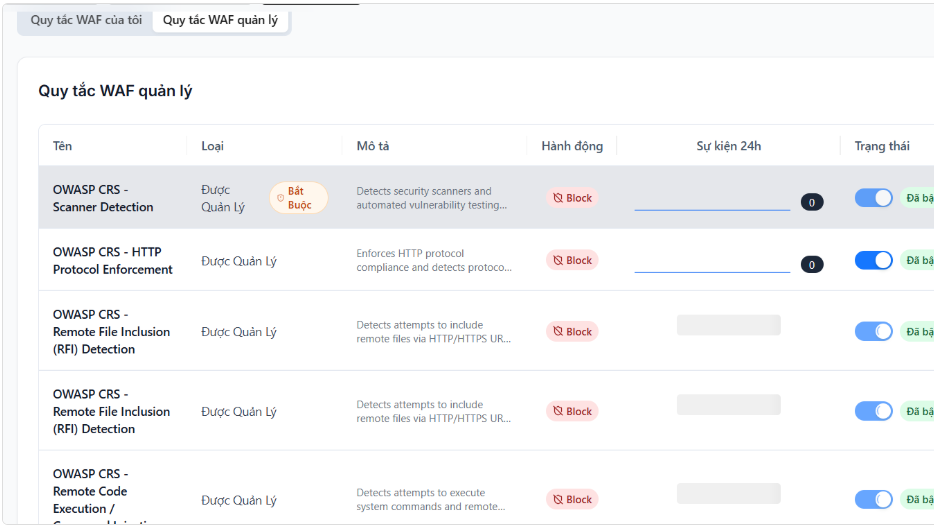This screenshot has height=526, width=936.
Task: Select 'Quy tắc WAF quản lý' tab
Action: (x=220, y=20)
